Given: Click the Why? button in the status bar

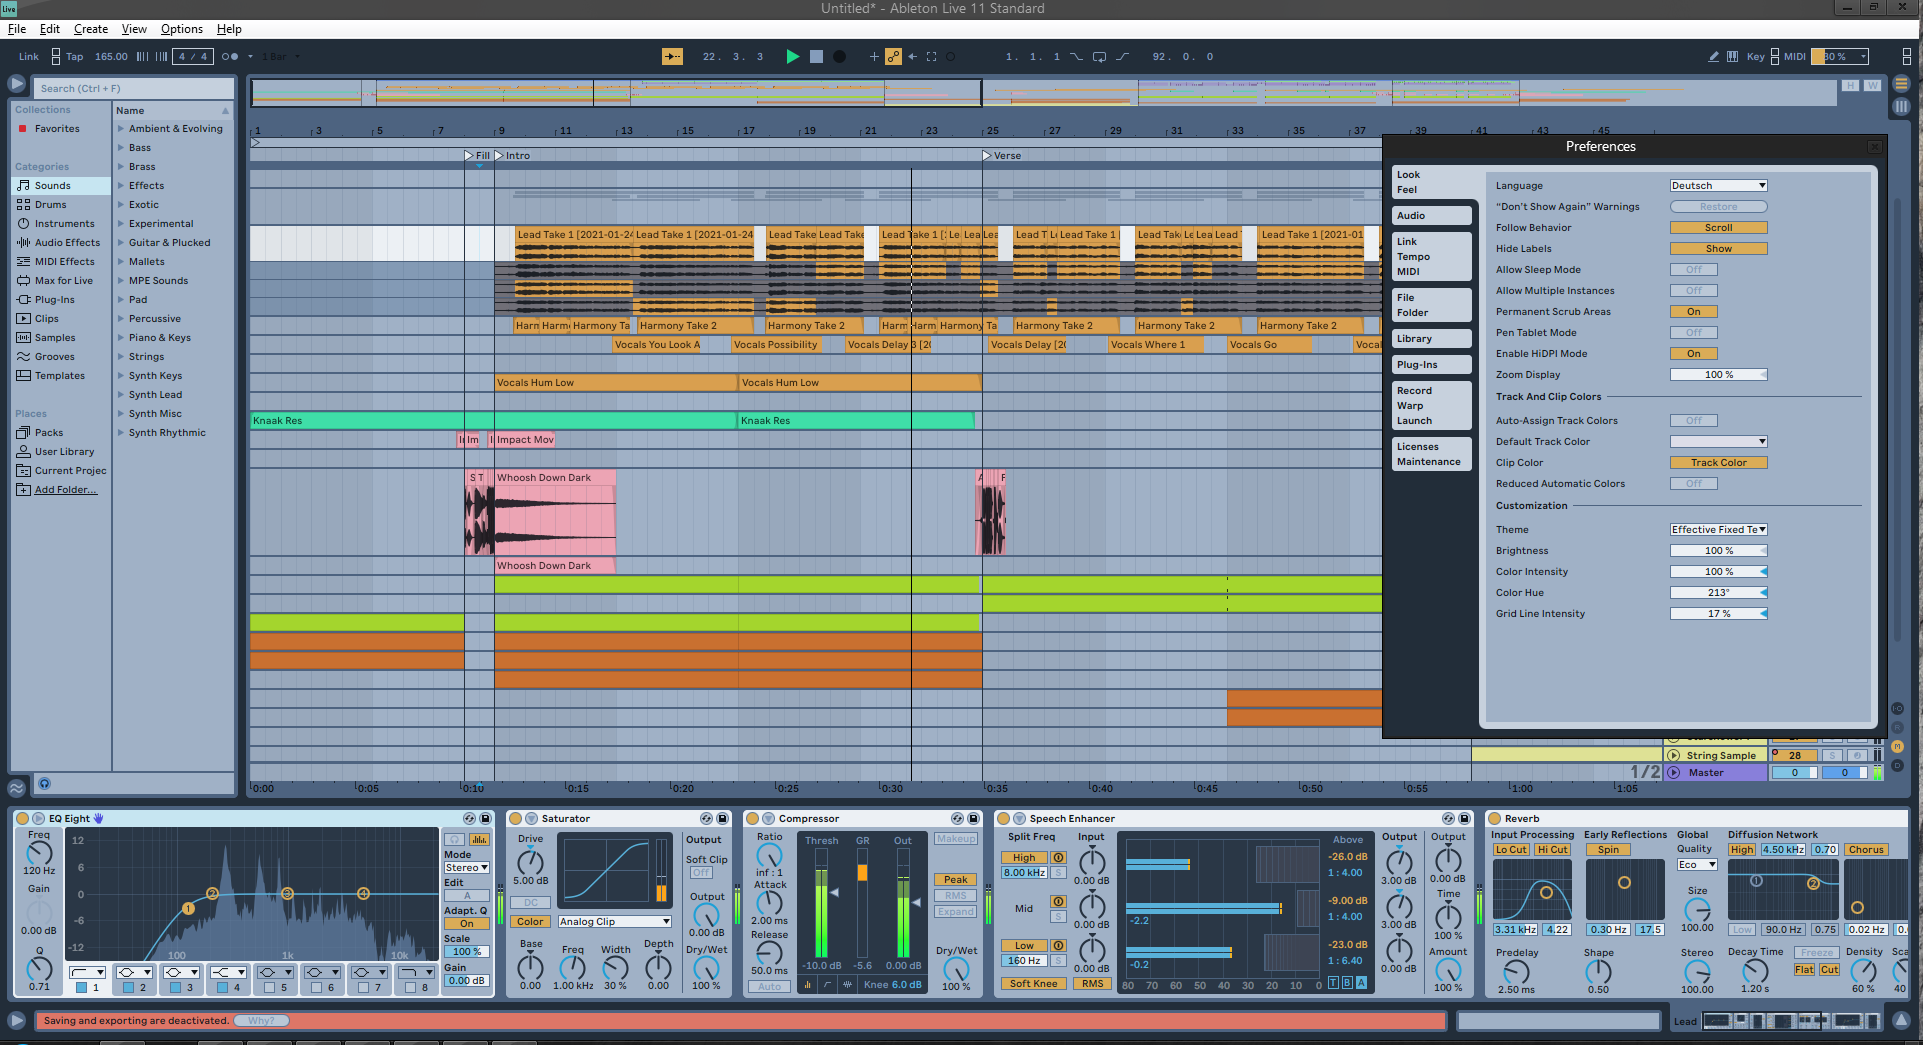Looking at the screenshot, I should click(261, 1021).
